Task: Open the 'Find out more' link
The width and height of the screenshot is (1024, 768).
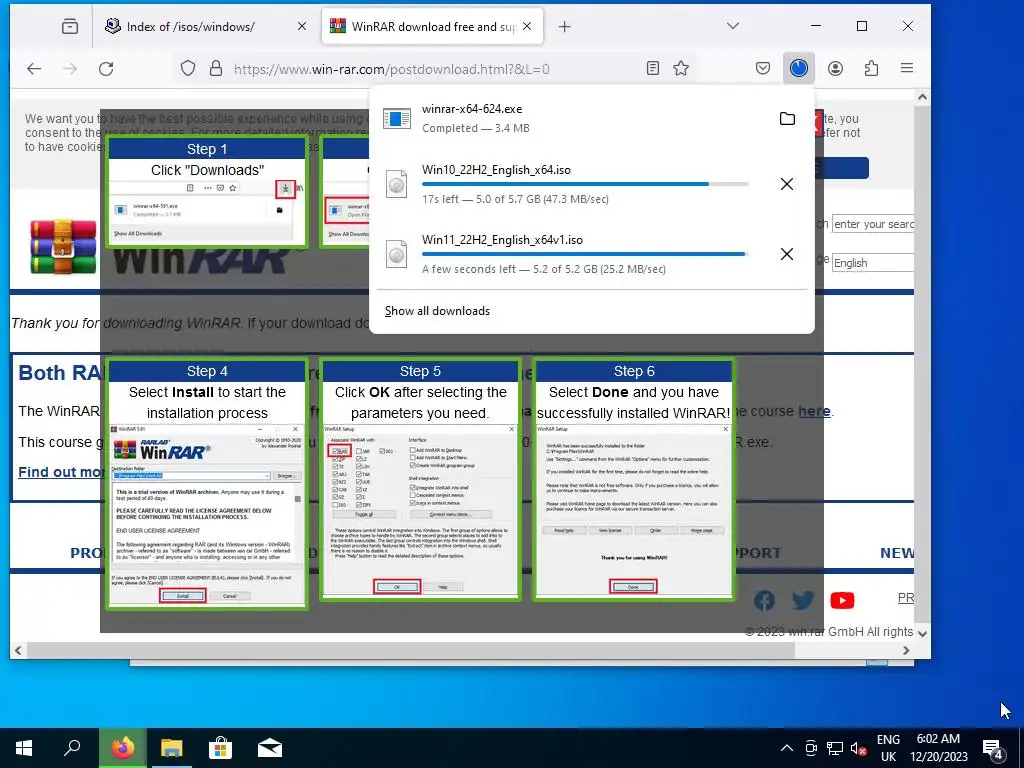Action: 61,472
